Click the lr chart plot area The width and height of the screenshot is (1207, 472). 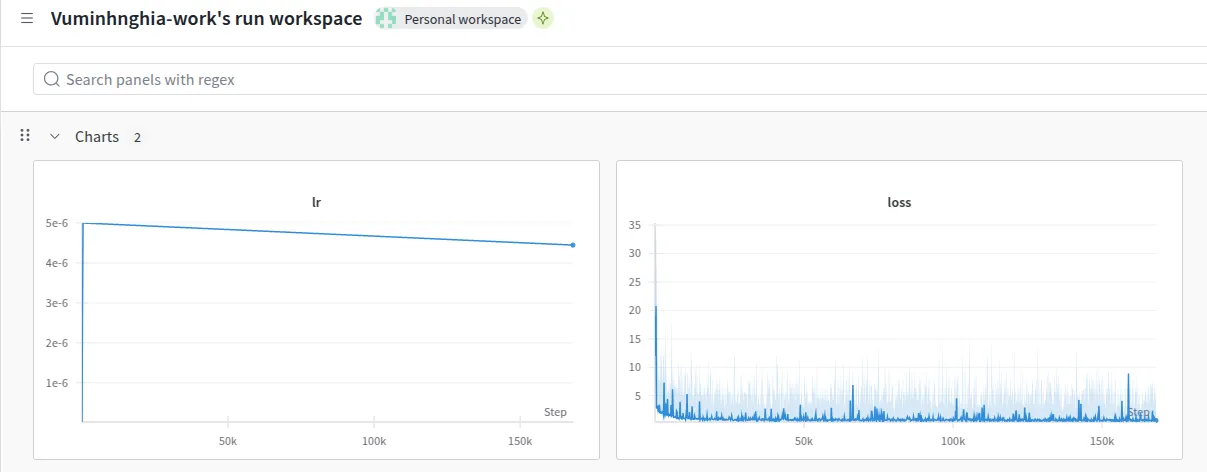click(x=327, y=320)
